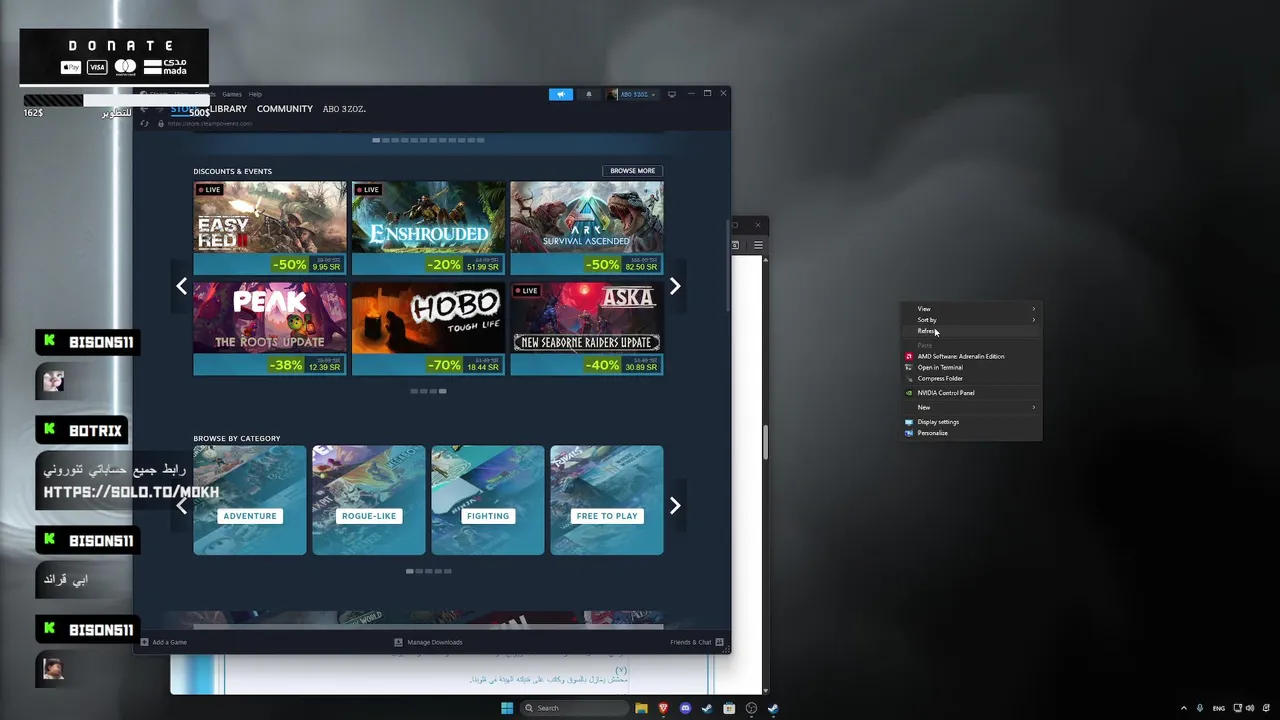
Task: Go to previous Browse by Category page
Action: (181, 506)
